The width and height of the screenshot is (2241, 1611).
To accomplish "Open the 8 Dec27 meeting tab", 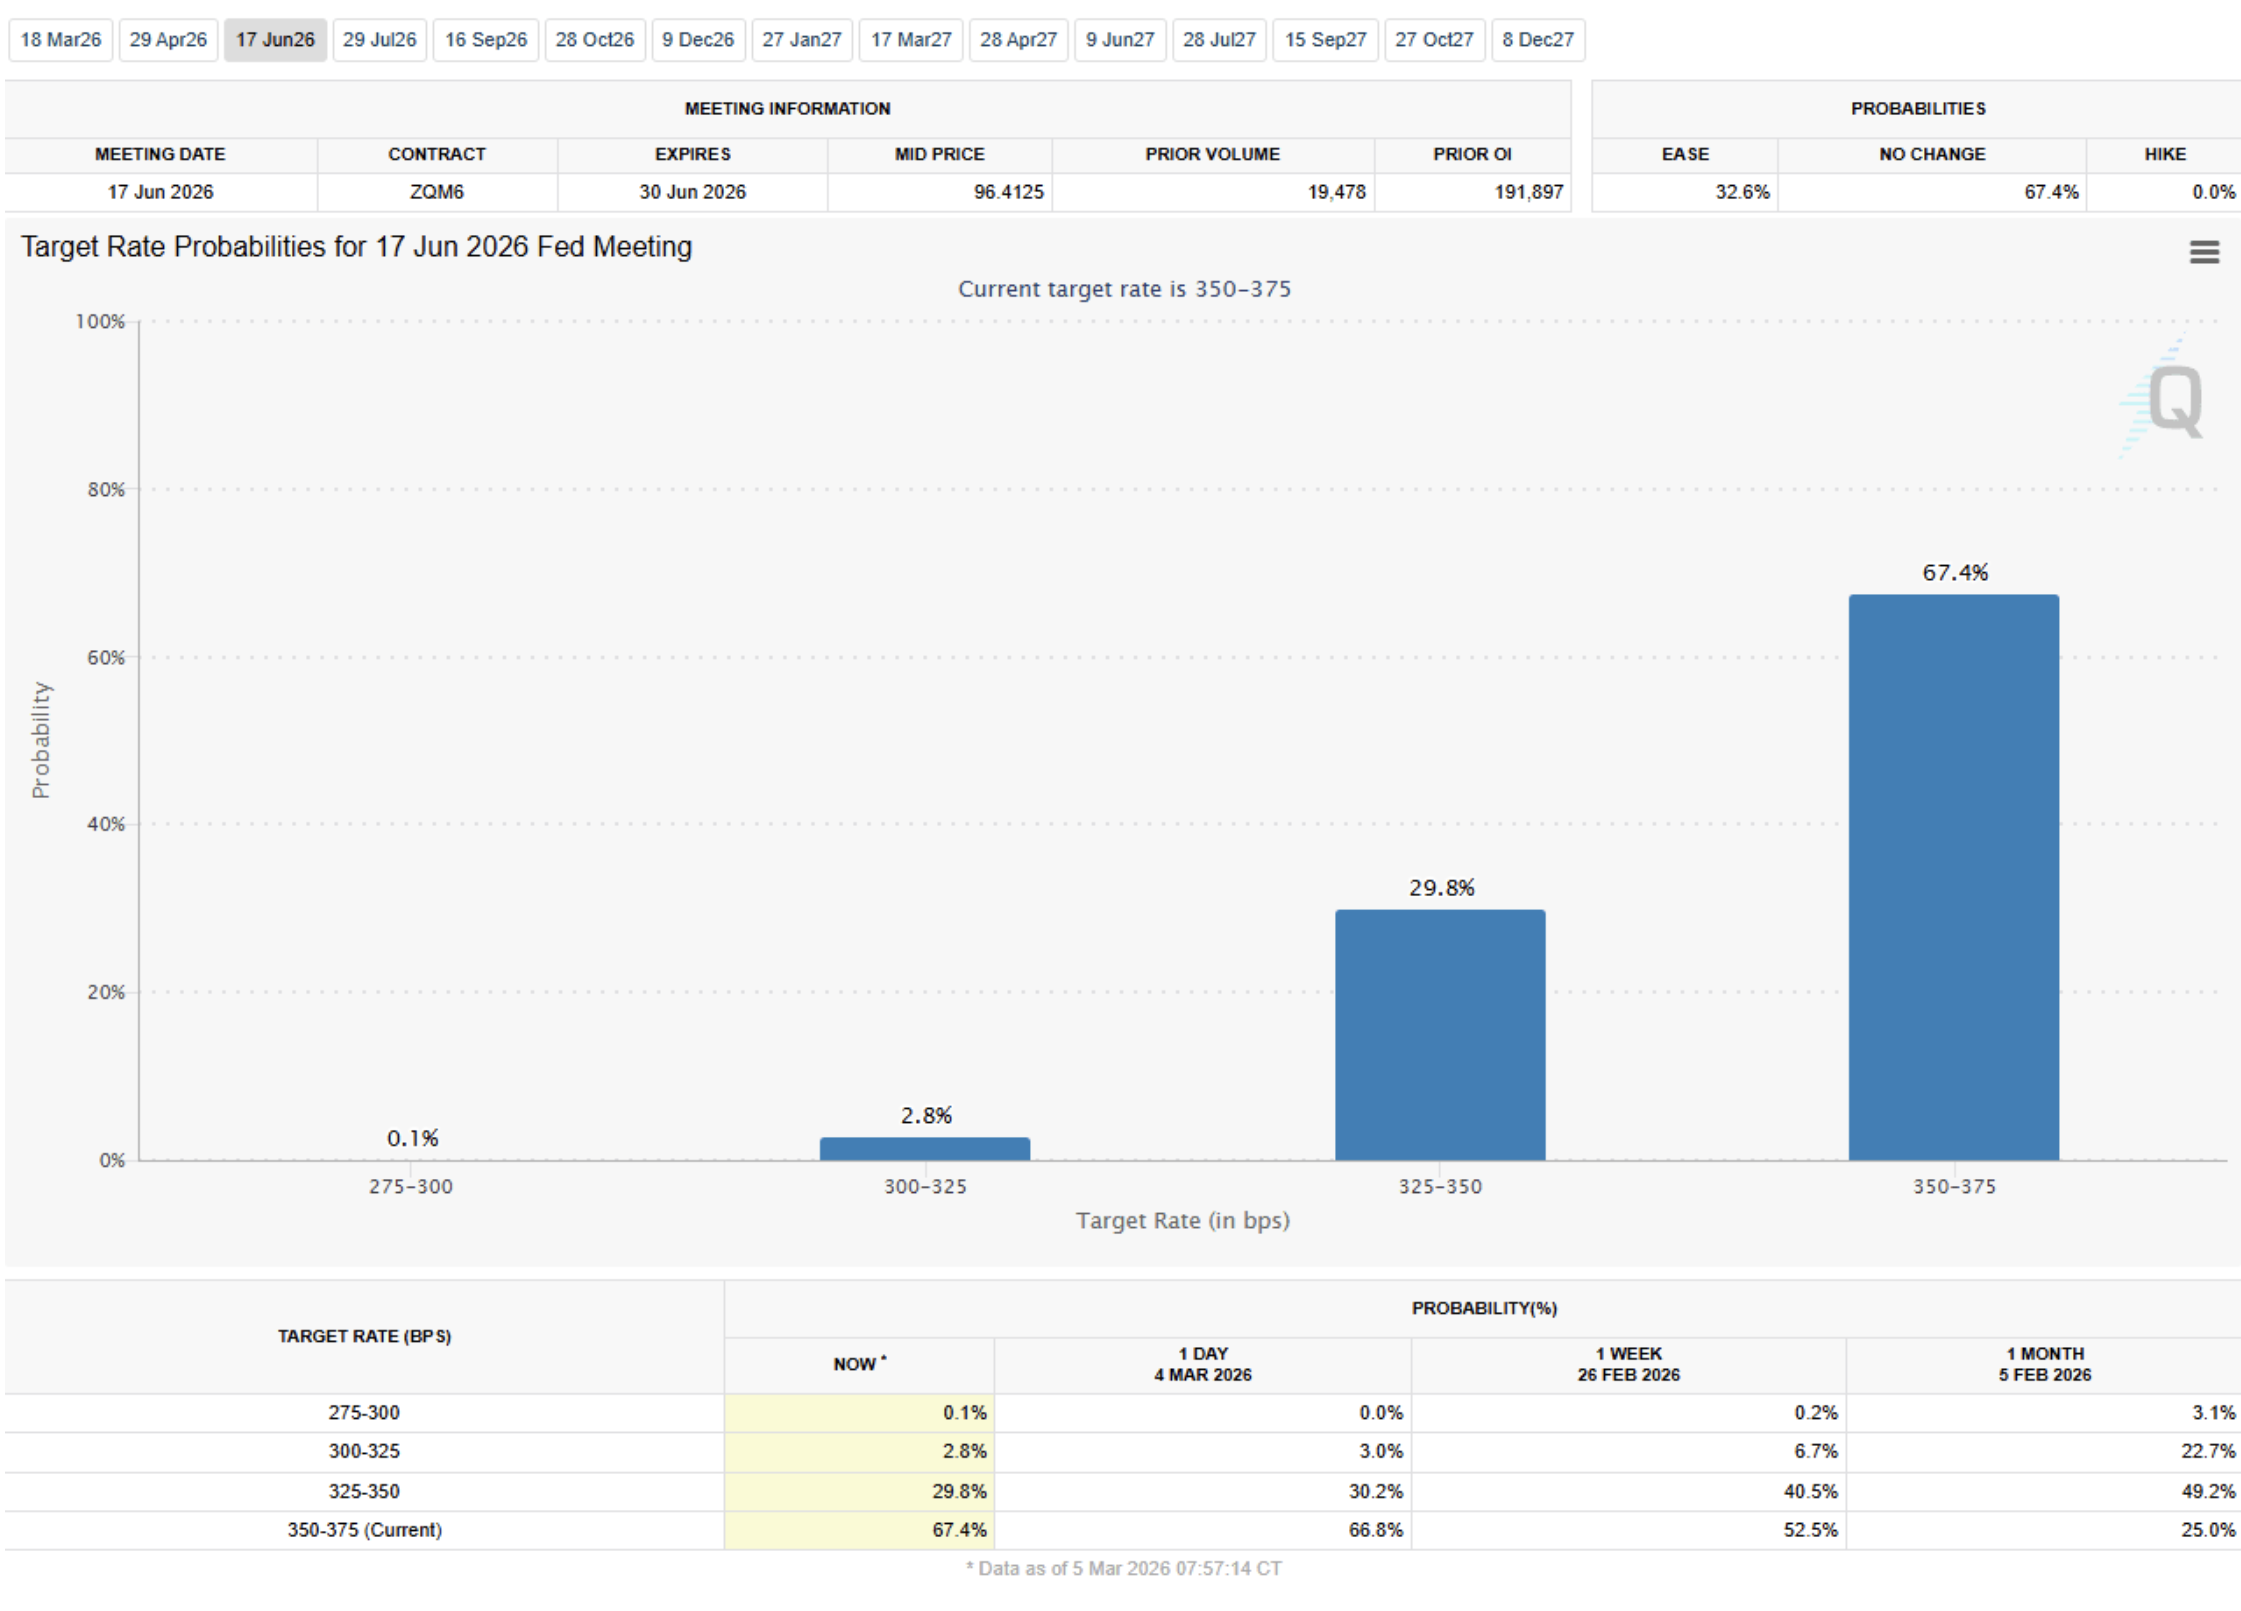I will pos(1538,40).
